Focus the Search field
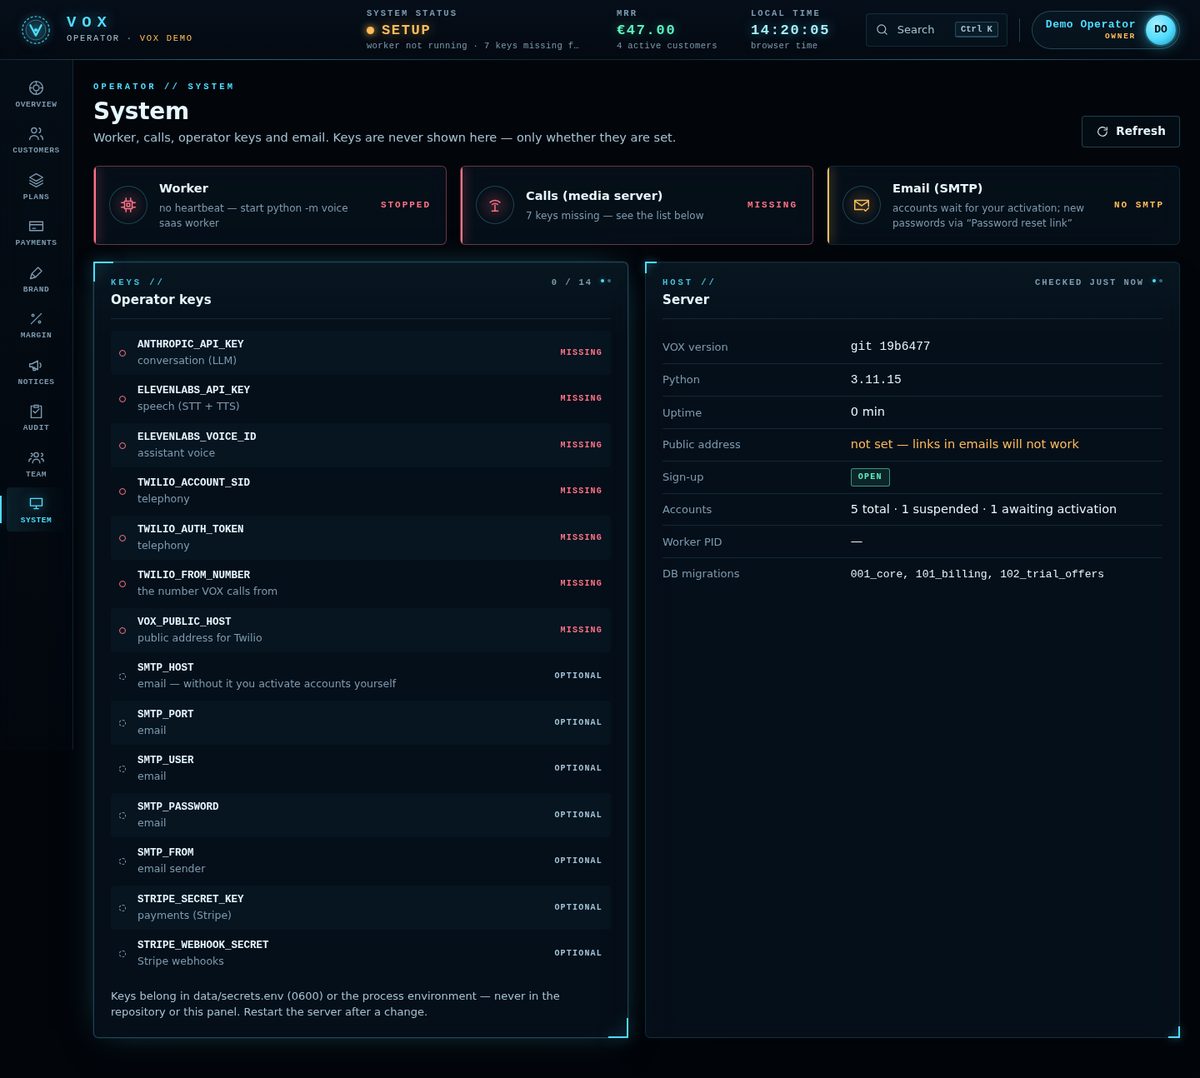The height and width of the screenshot is (1078, 1200). tap(937, 30)
